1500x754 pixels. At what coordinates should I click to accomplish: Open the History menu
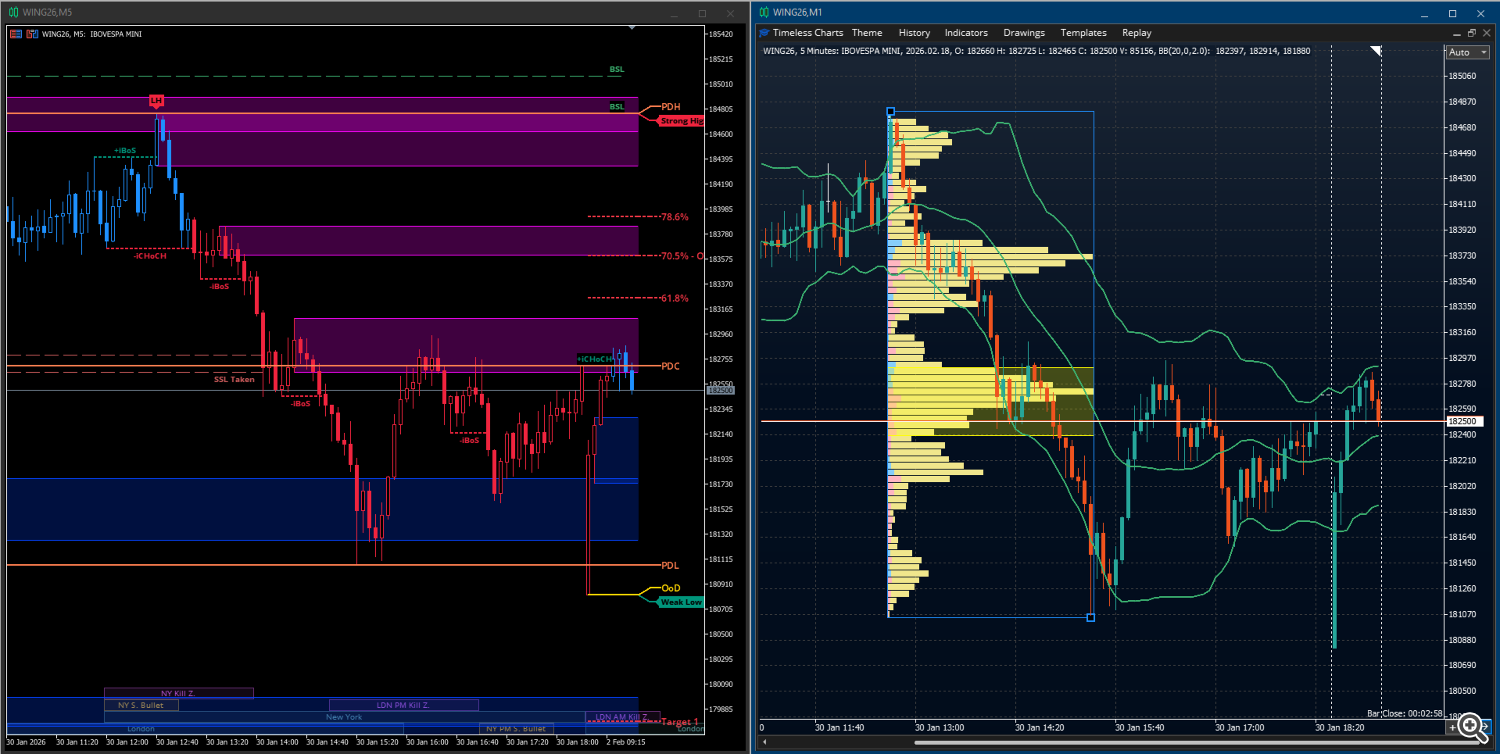click(914, 33)
